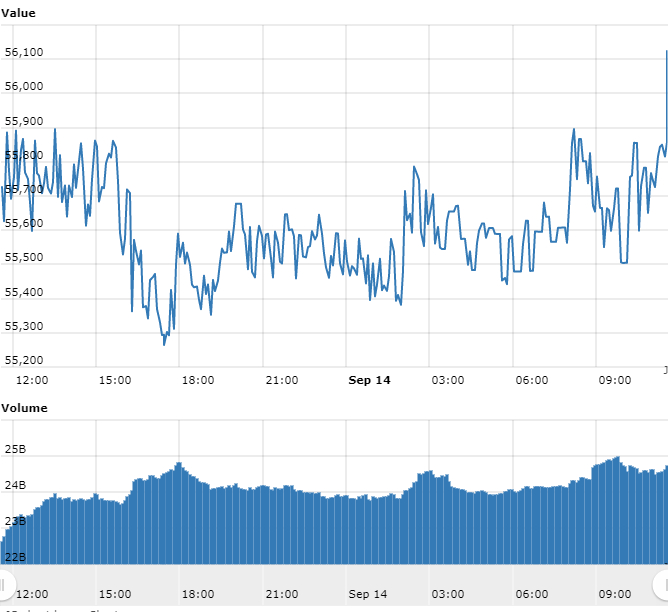Click 06:00 in the gray range selector bar

[x=532, y=594]
